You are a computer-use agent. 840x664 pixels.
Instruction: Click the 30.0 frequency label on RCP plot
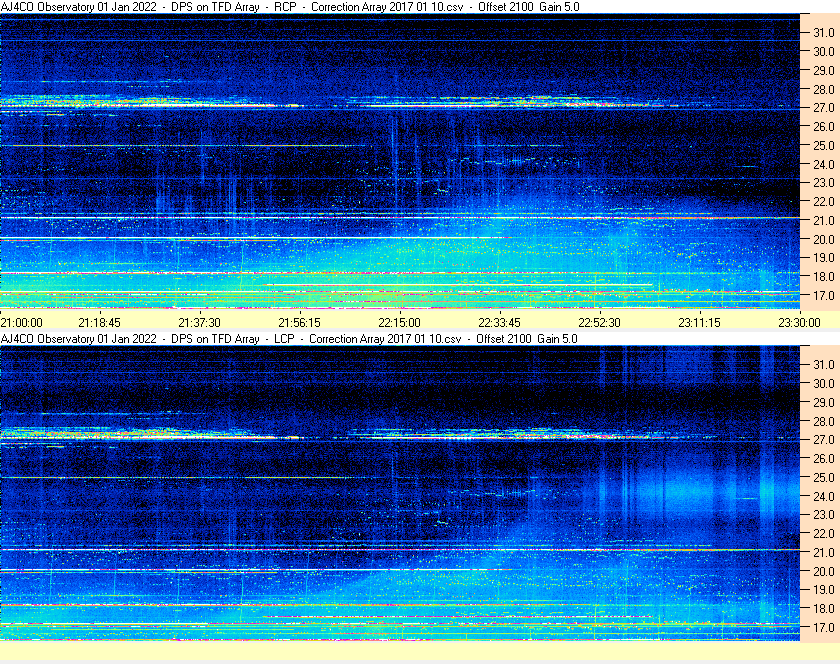point(824,51)
